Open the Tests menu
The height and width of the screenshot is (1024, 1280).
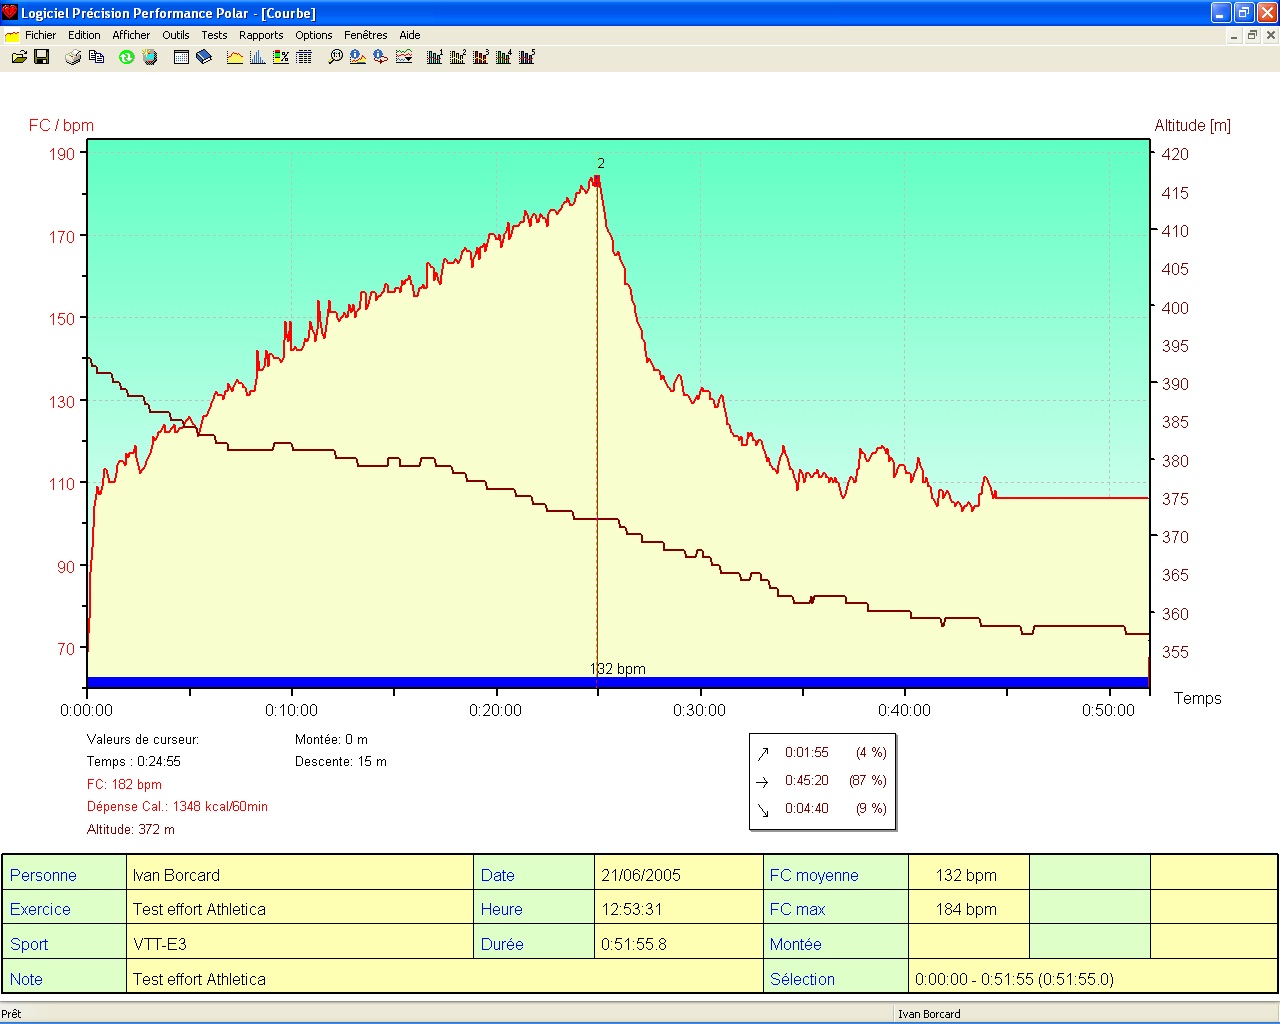(x=214, y=35)
